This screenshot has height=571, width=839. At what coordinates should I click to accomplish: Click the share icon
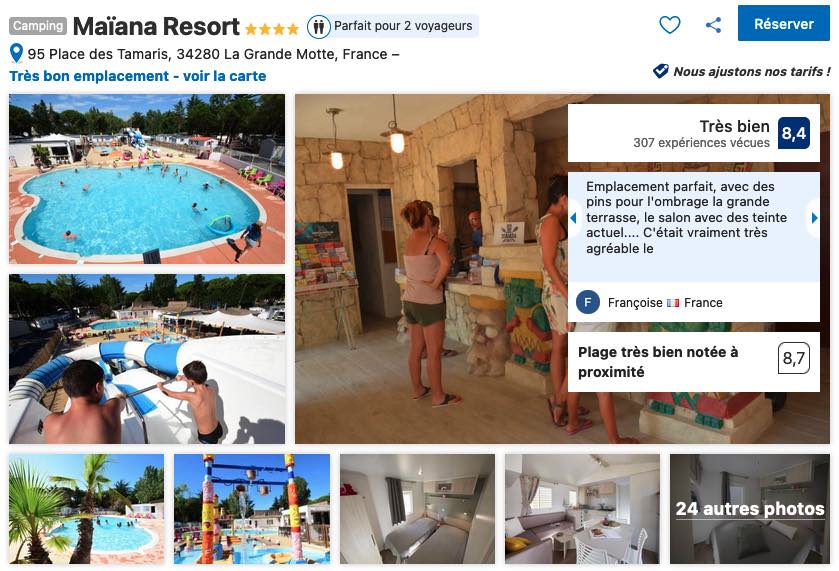tap(713, 25)
